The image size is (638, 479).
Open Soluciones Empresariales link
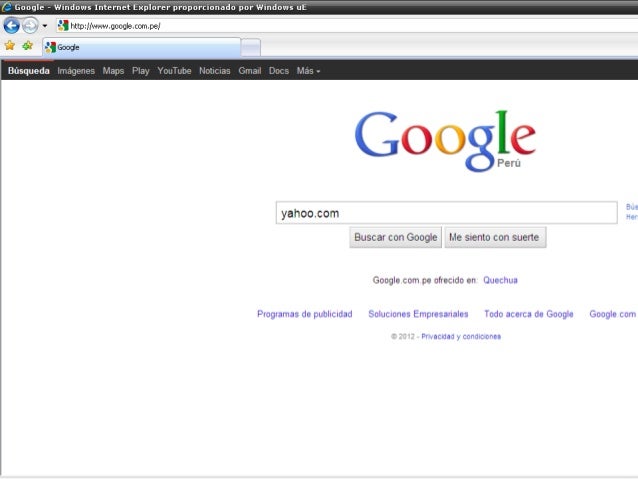point(418,314)
